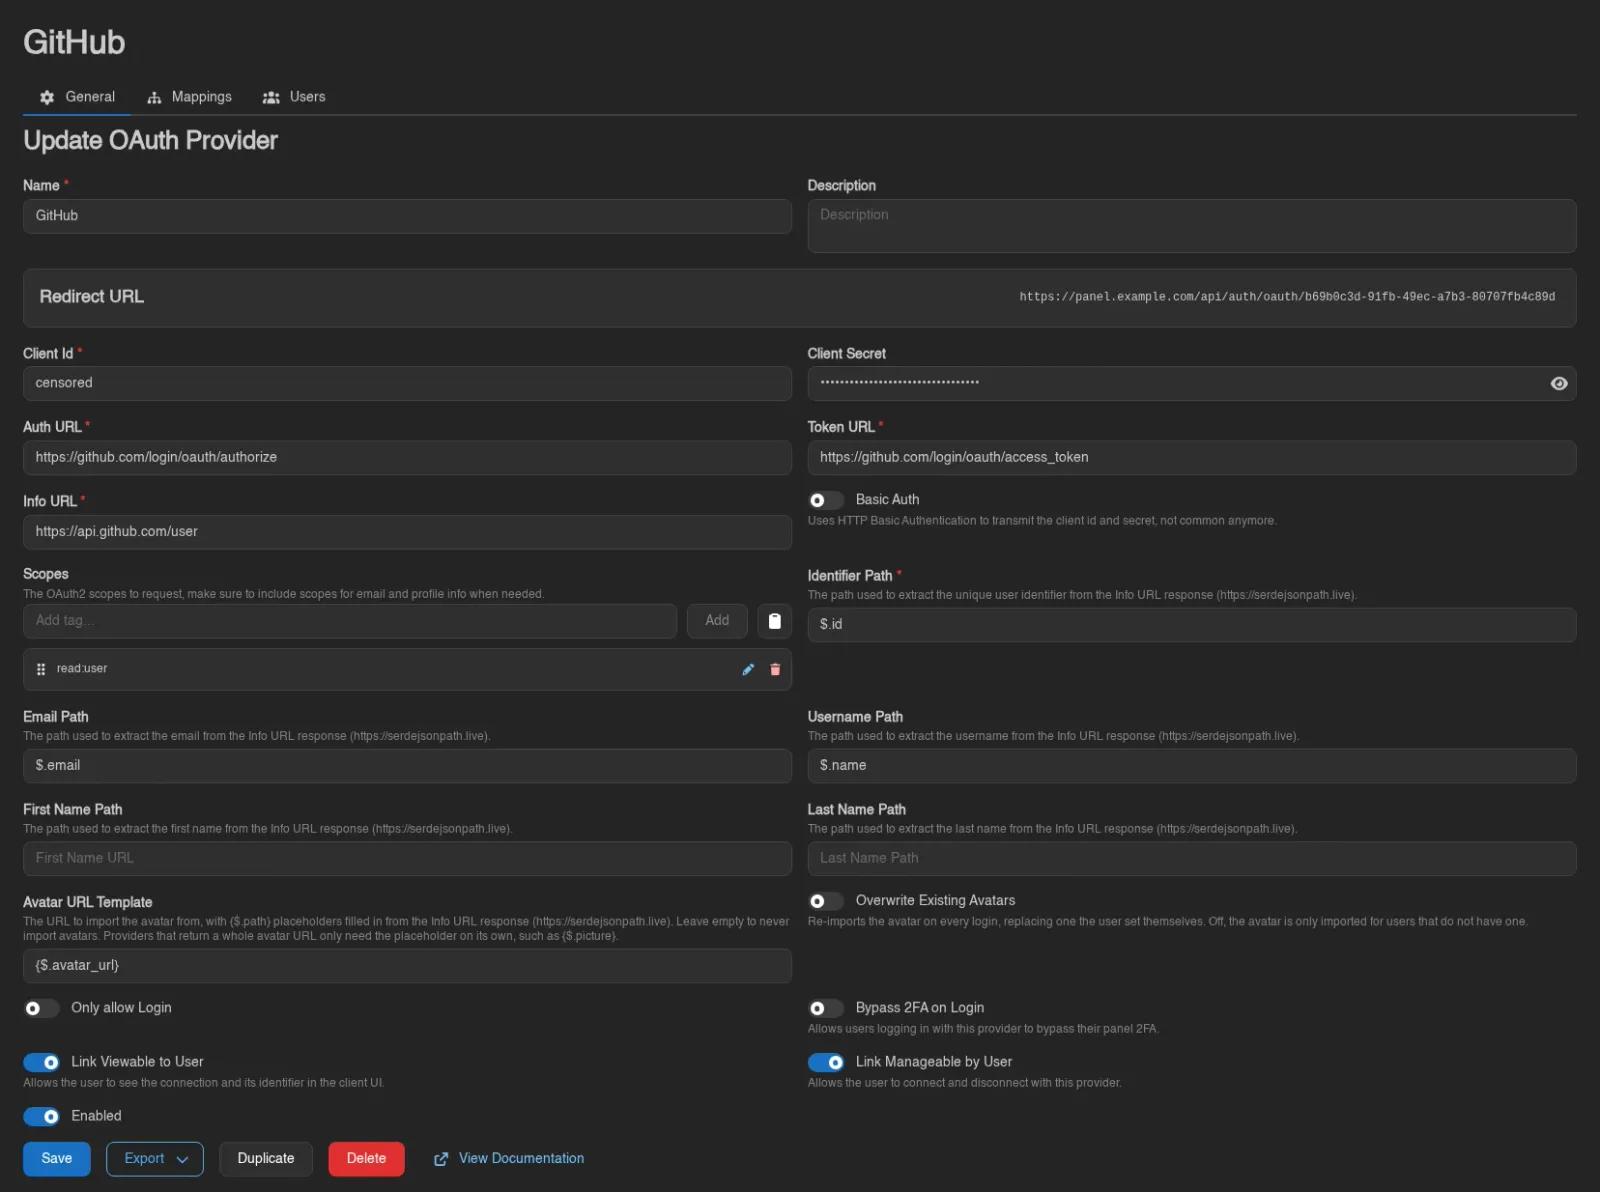Image resolution: width=1600 pixels, height=1192 pixels.
Task: Open View Documentation link
Action: pos(509,1159)
